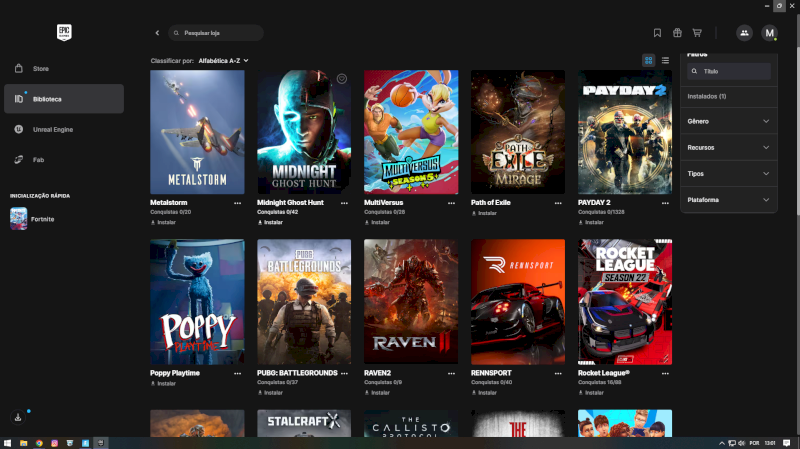The height and width of the screenshot is (449, 800).
Task: Install Midnight Ghost Hunt
Action: [270, 222]
